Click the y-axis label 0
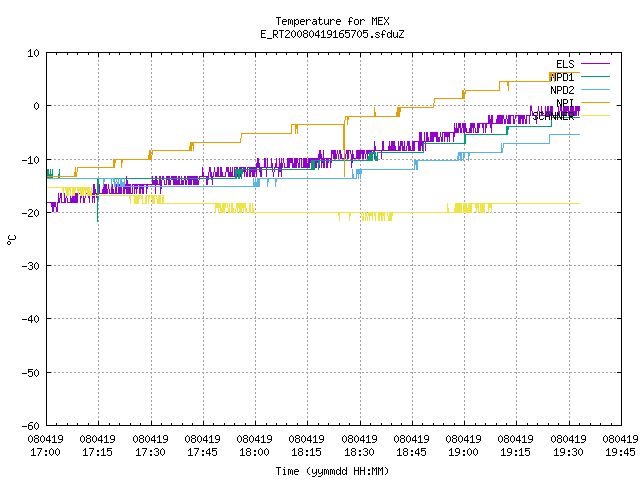The image size is (640, 480). [37, 106]
